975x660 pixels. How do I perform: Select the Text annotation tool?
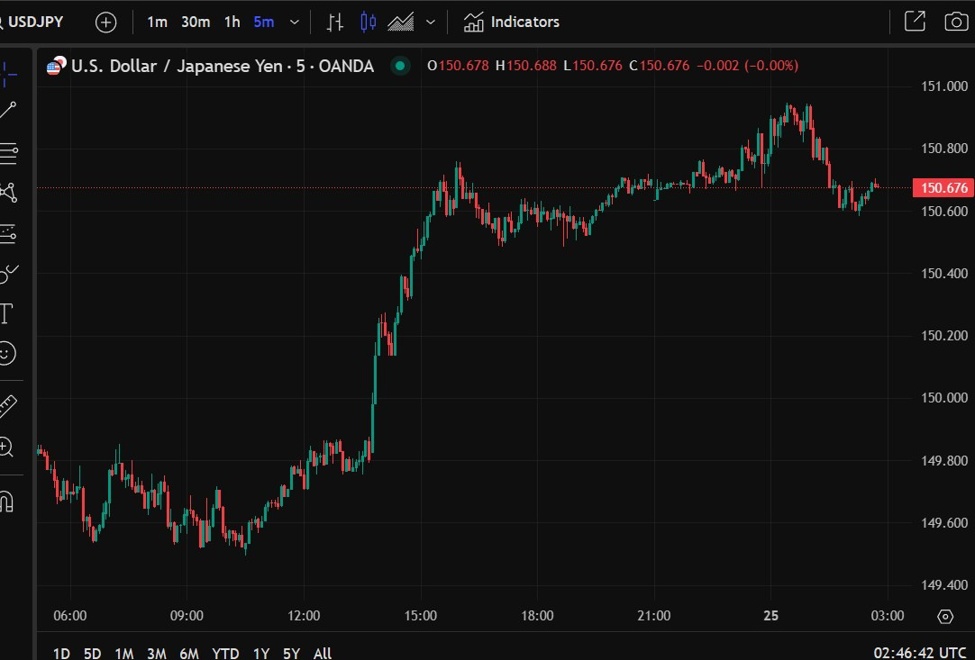click(x=6, y=314)
